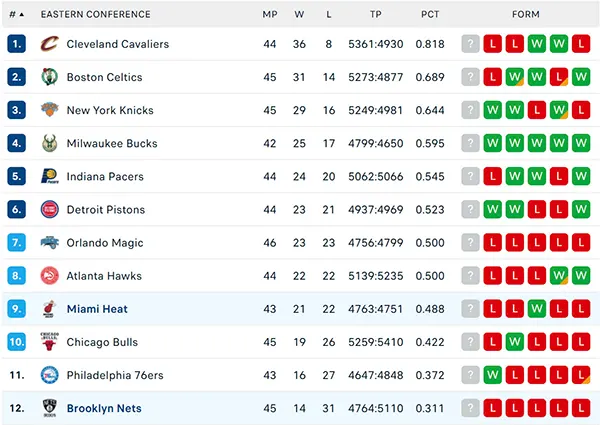The width and height of the screenshot is (600, 425).
Task: Click Milwaukee Bucks' last green W form badge
Action: click(x=581, y=143)
